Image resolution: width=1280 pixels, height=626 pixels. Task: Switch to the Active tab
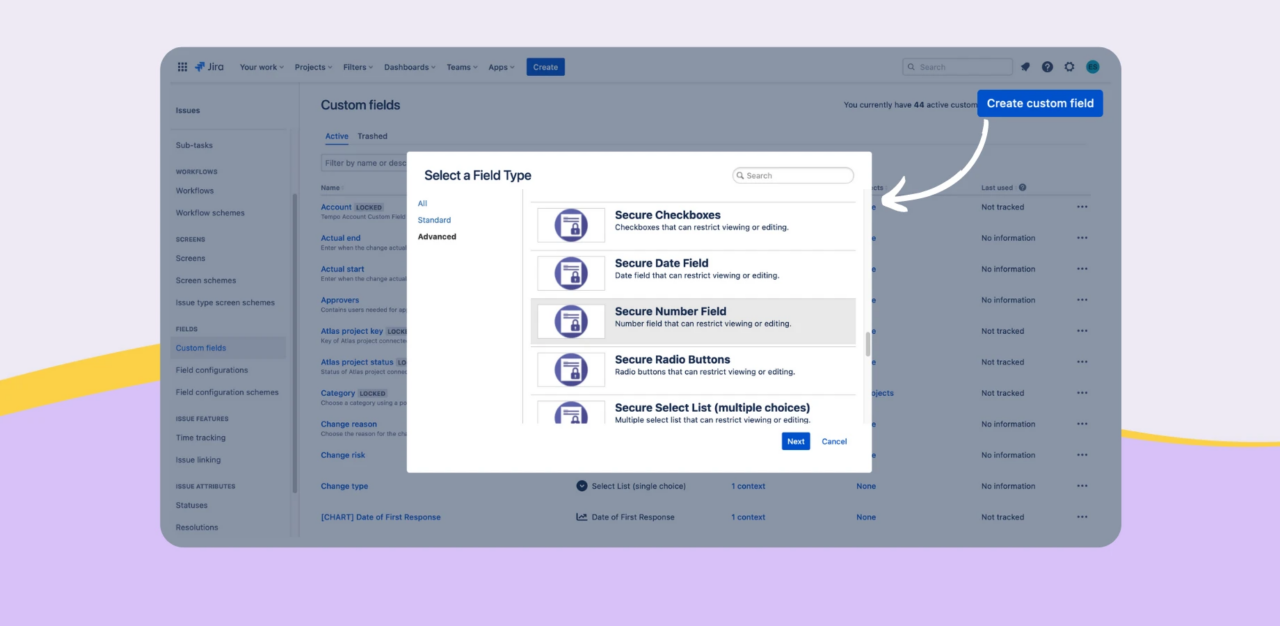click(336, 135)
